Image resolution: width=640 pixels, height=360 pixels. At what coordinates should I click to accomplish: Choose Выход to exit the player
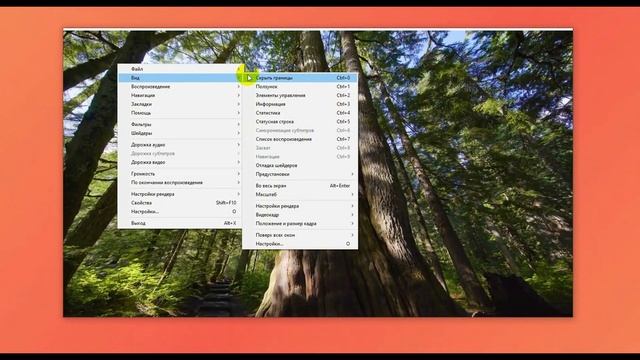[180, 223]
